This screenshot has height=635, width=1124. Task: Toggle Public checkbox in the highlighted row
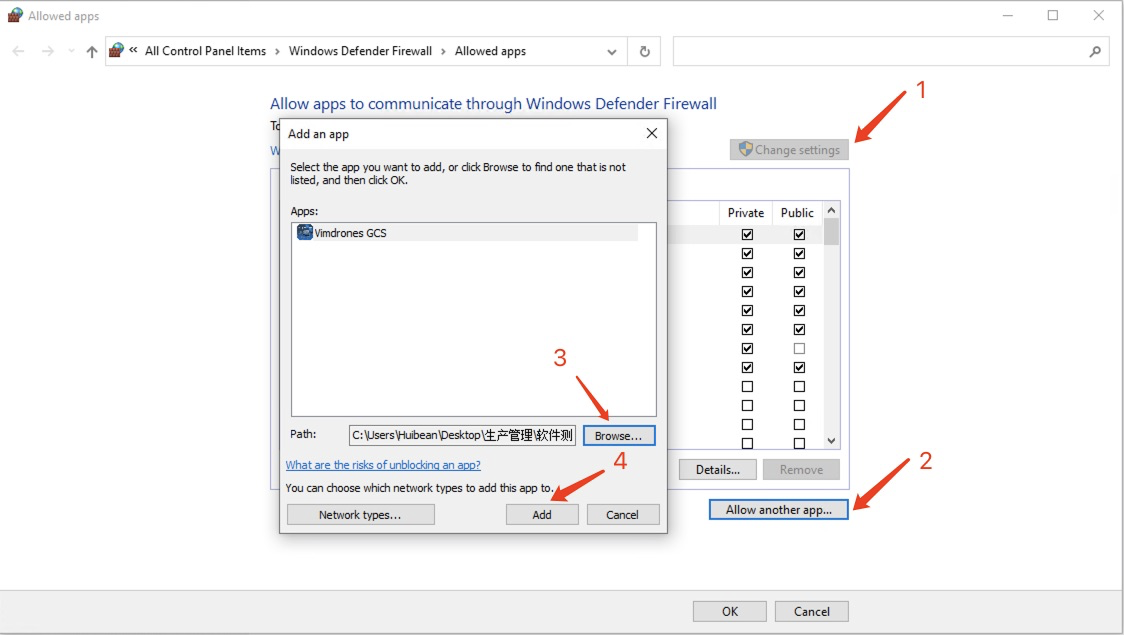pos(799,234)
